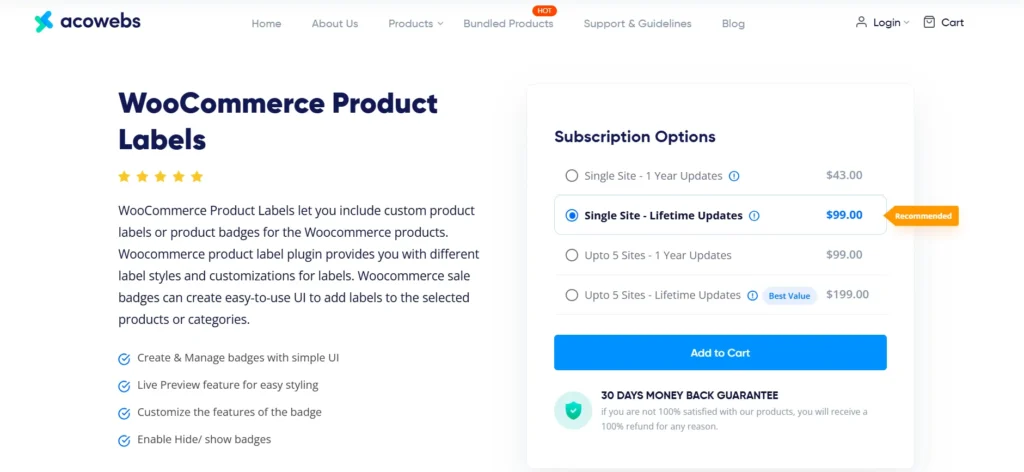This screenshot has width=1024, height=472.
Task: Click info icon beside Upto 5 Sites Lifetime Updates
Action: tap(752, 295)
